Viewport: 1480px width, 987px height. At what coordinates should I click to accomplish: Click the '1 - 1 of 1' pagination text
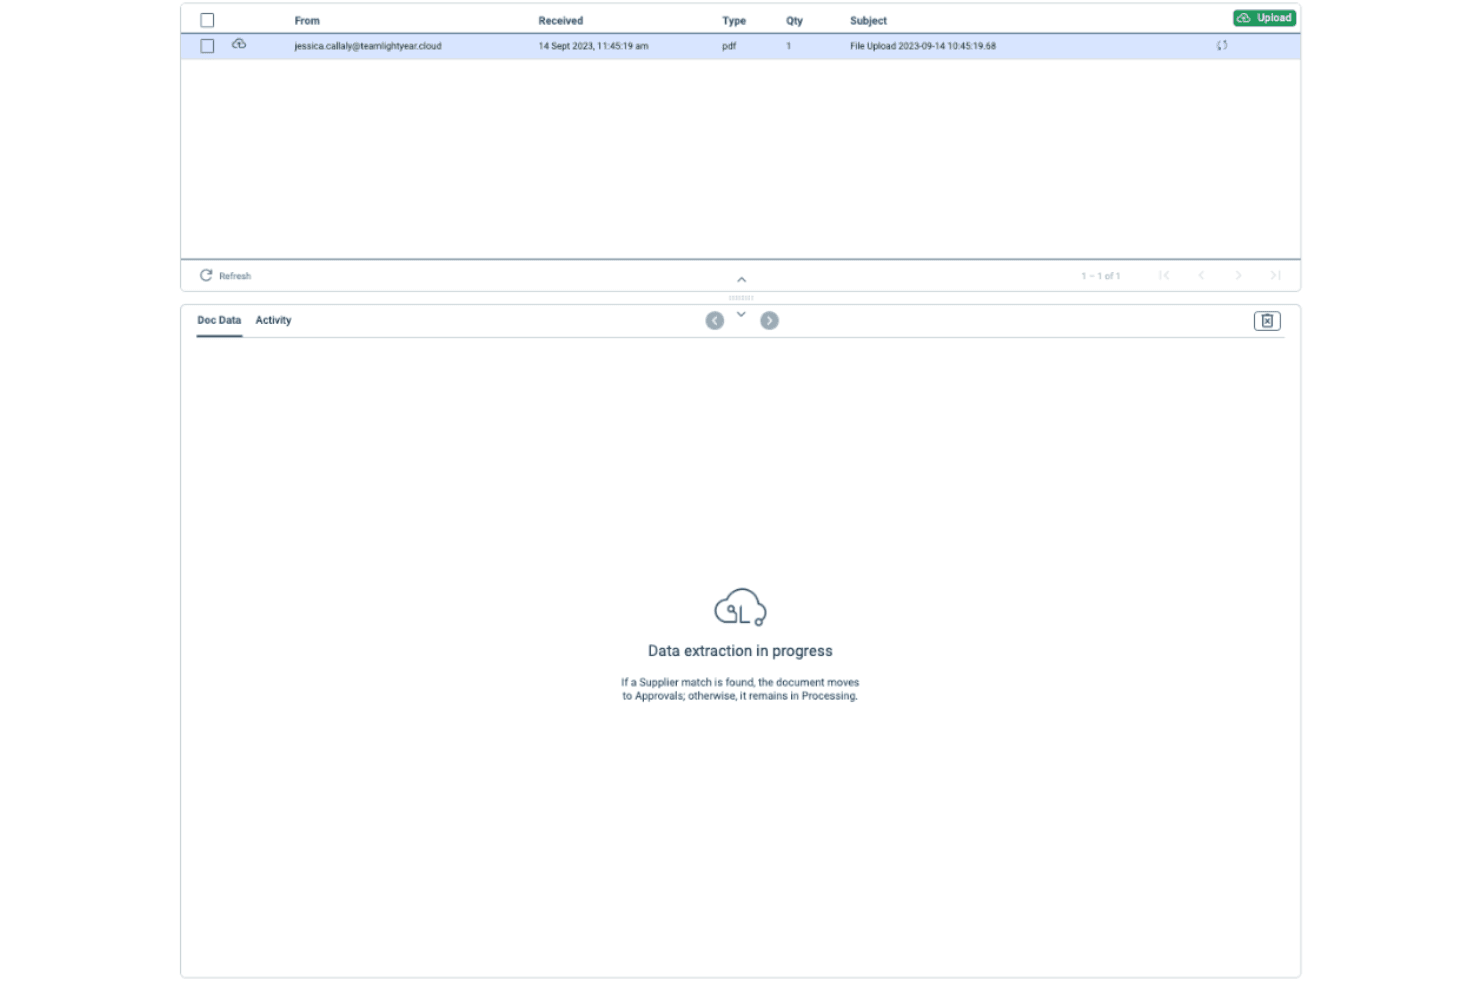pyautogui.click(x=1100, y=276)
